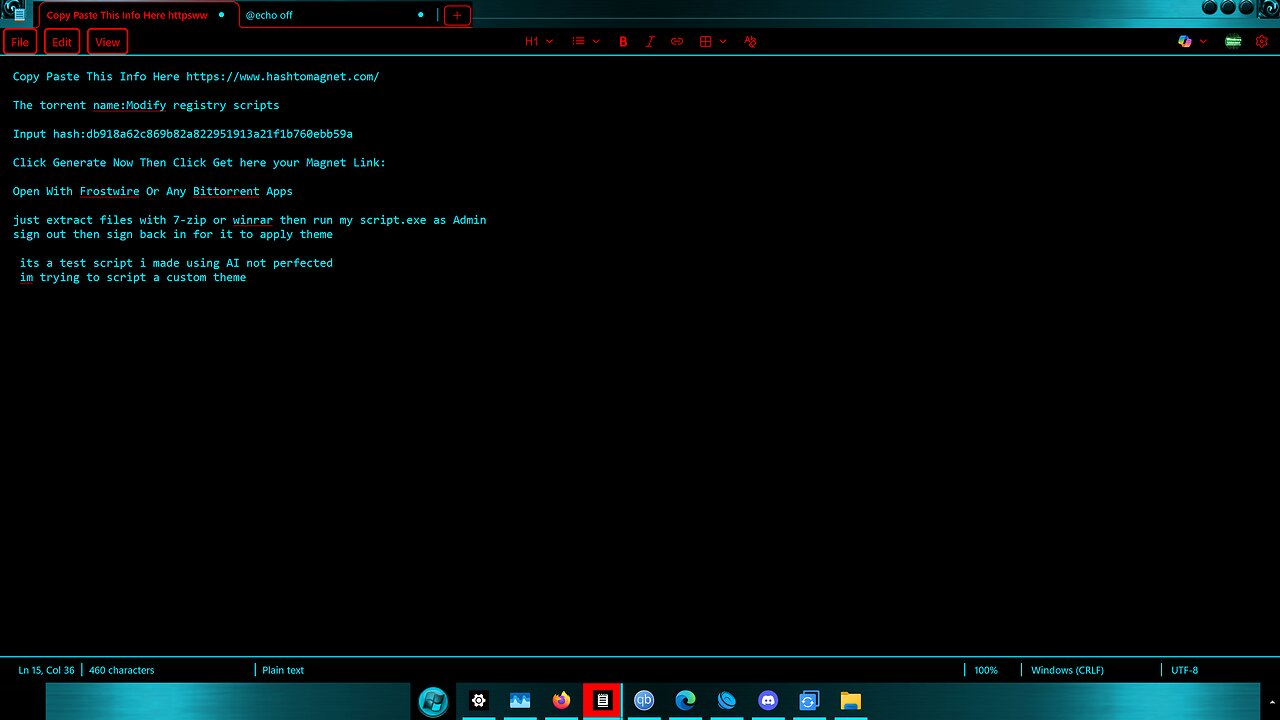This screenshot has width=1280, height=720.
Task: Open the Edit menu
Action: pyautogui.click(x=62, y=42)
